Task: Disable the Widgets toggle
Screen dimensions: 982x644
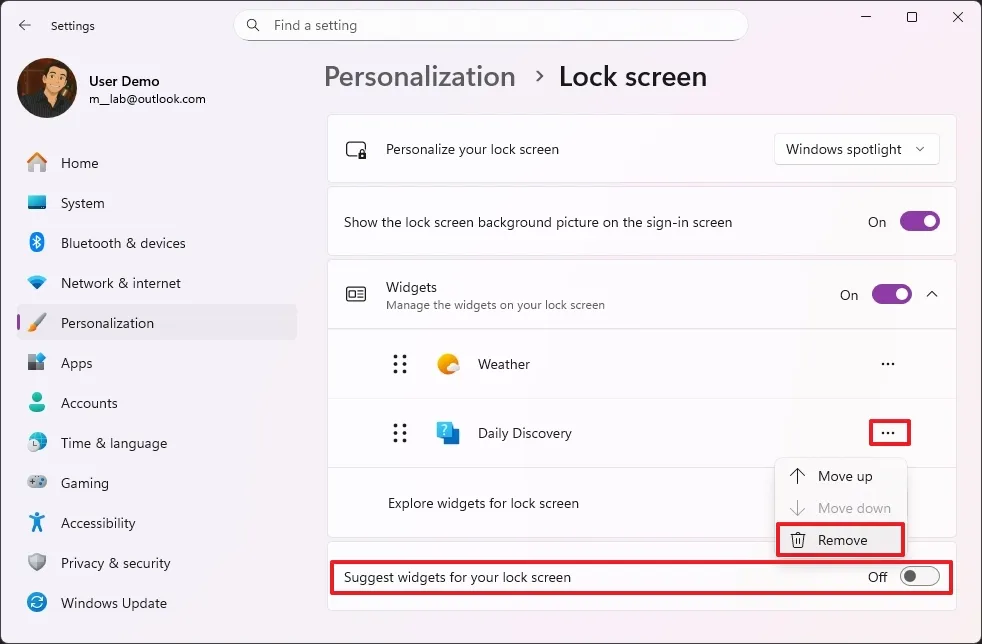Action: [891, 294]
